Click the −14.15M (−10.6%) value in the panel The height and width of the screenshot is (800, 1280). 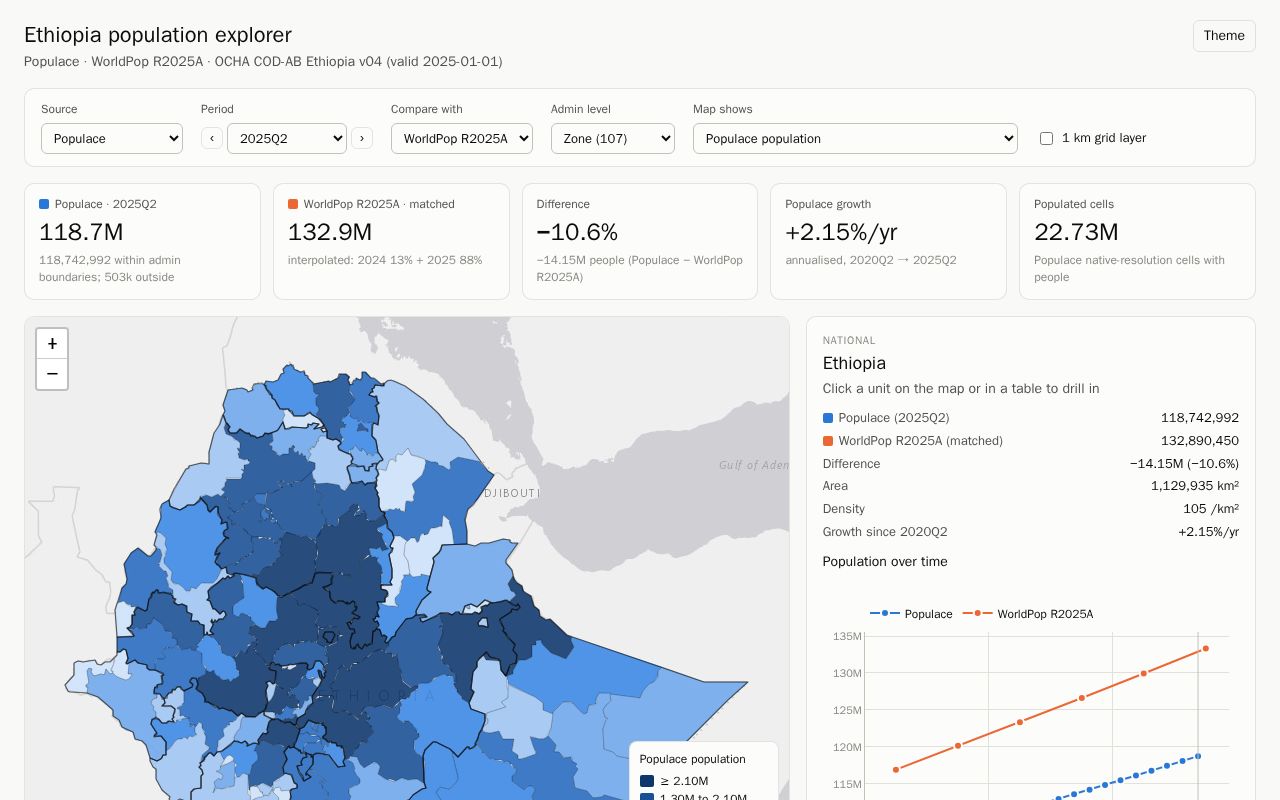(x=1184, y=464)
